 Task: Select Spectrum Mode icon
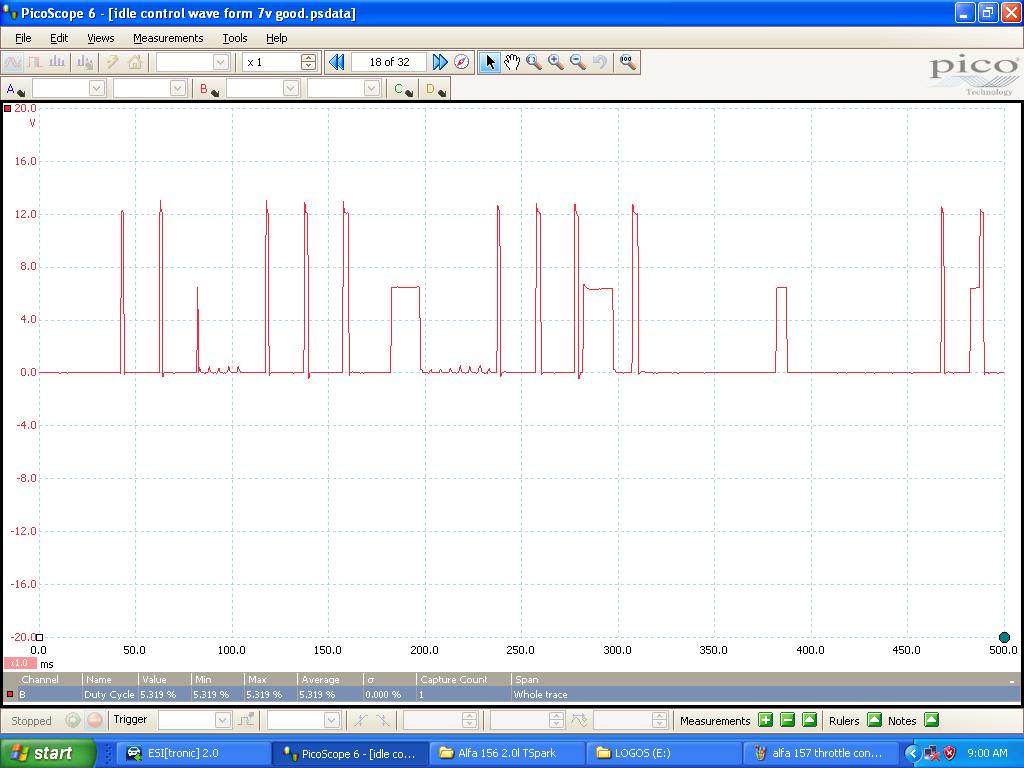point(57,62)
